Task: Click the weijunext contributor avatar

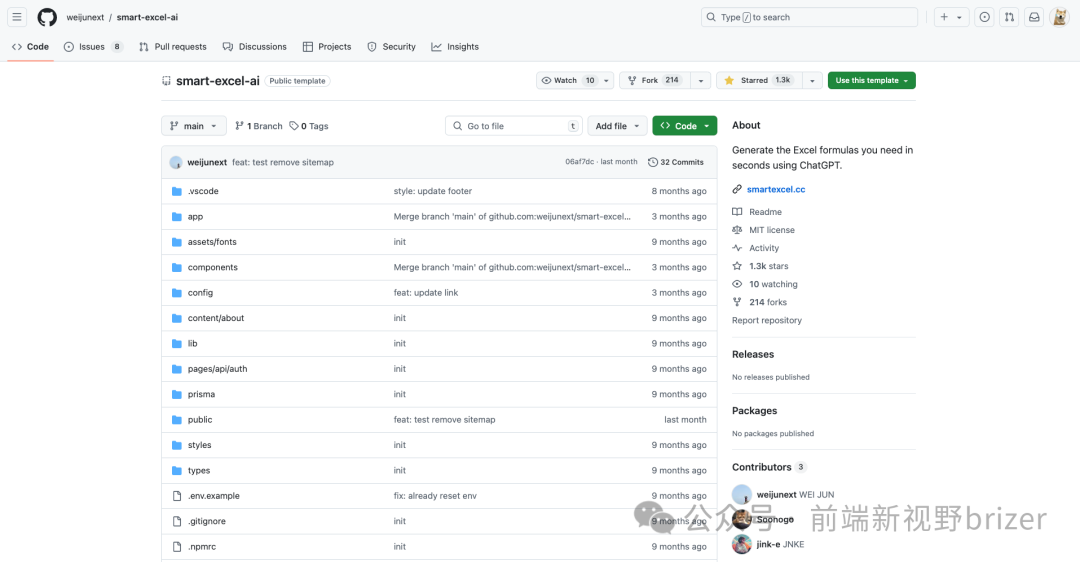Action: tap(742, 495)
